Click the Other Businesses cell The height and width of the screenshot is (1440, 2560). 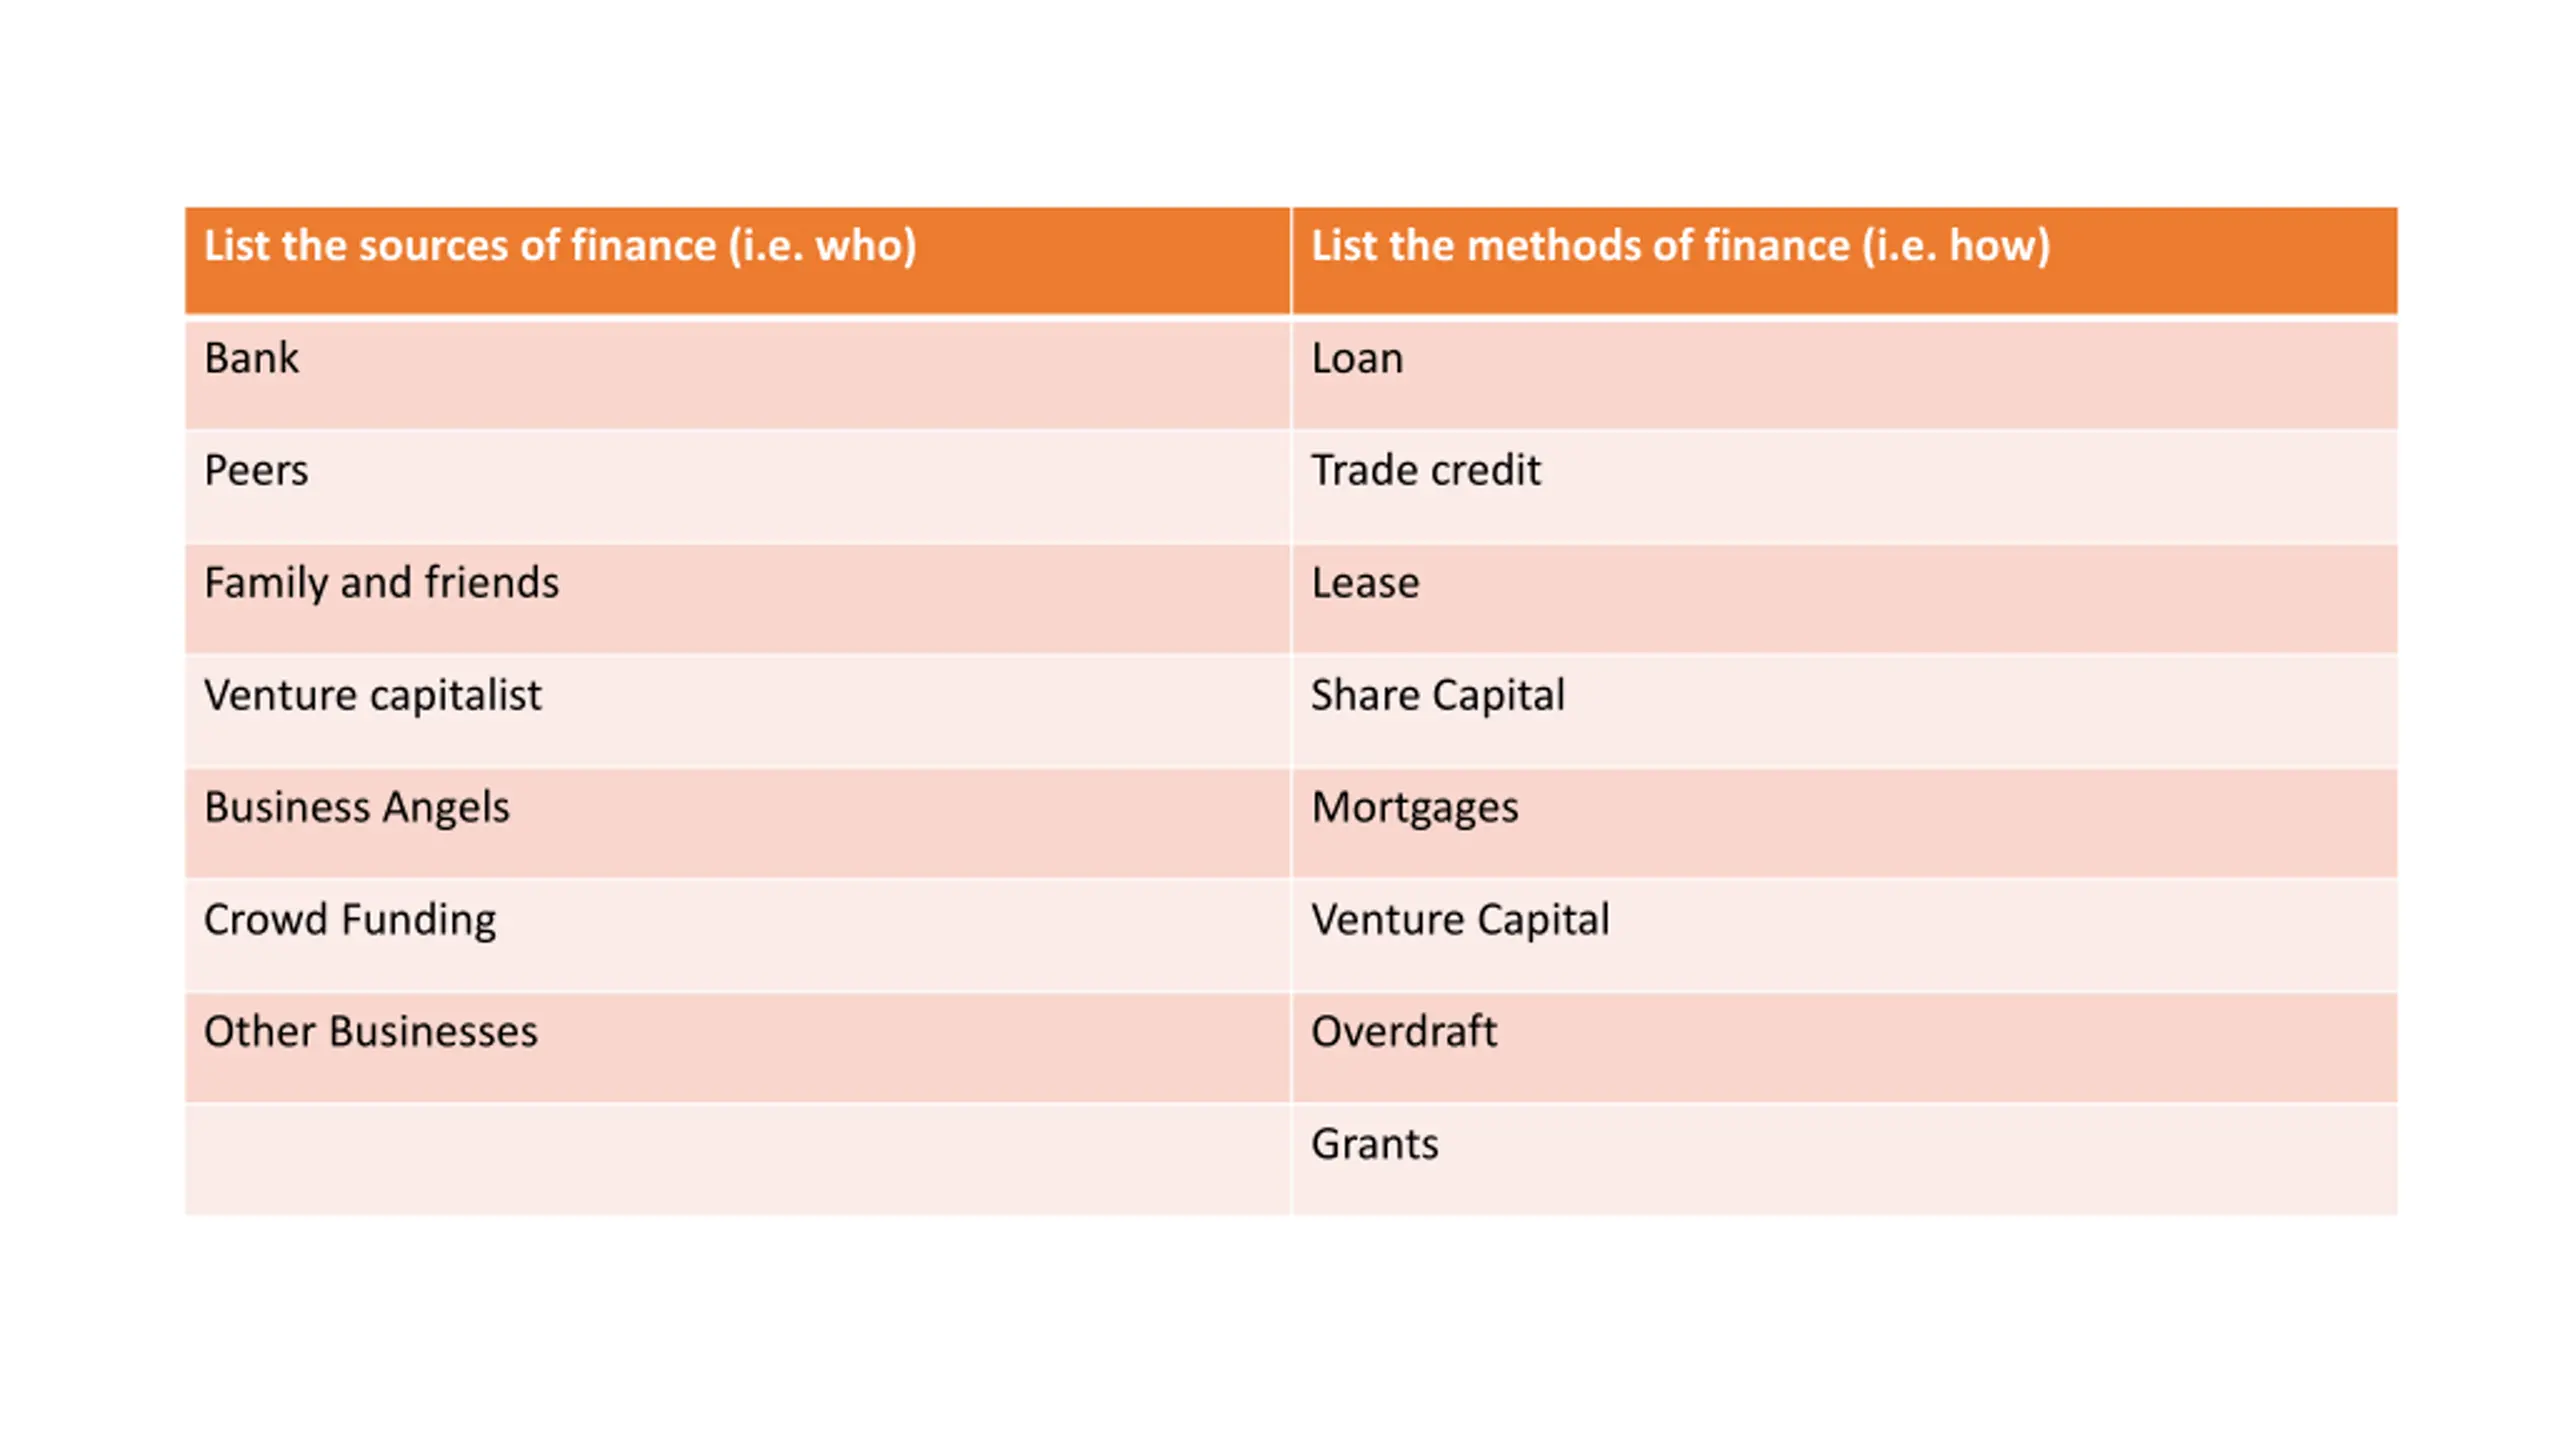(x=737, y=1047)
